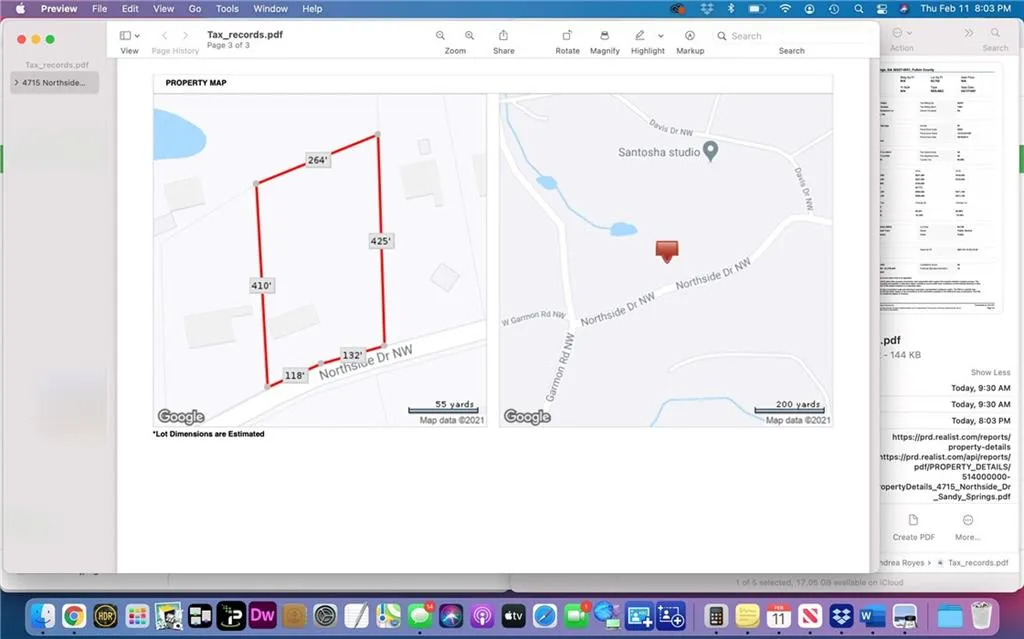This screenshot has height=639, width=1024.
Task: Activate the Highlight pen icon
Action: click(640, 35)
